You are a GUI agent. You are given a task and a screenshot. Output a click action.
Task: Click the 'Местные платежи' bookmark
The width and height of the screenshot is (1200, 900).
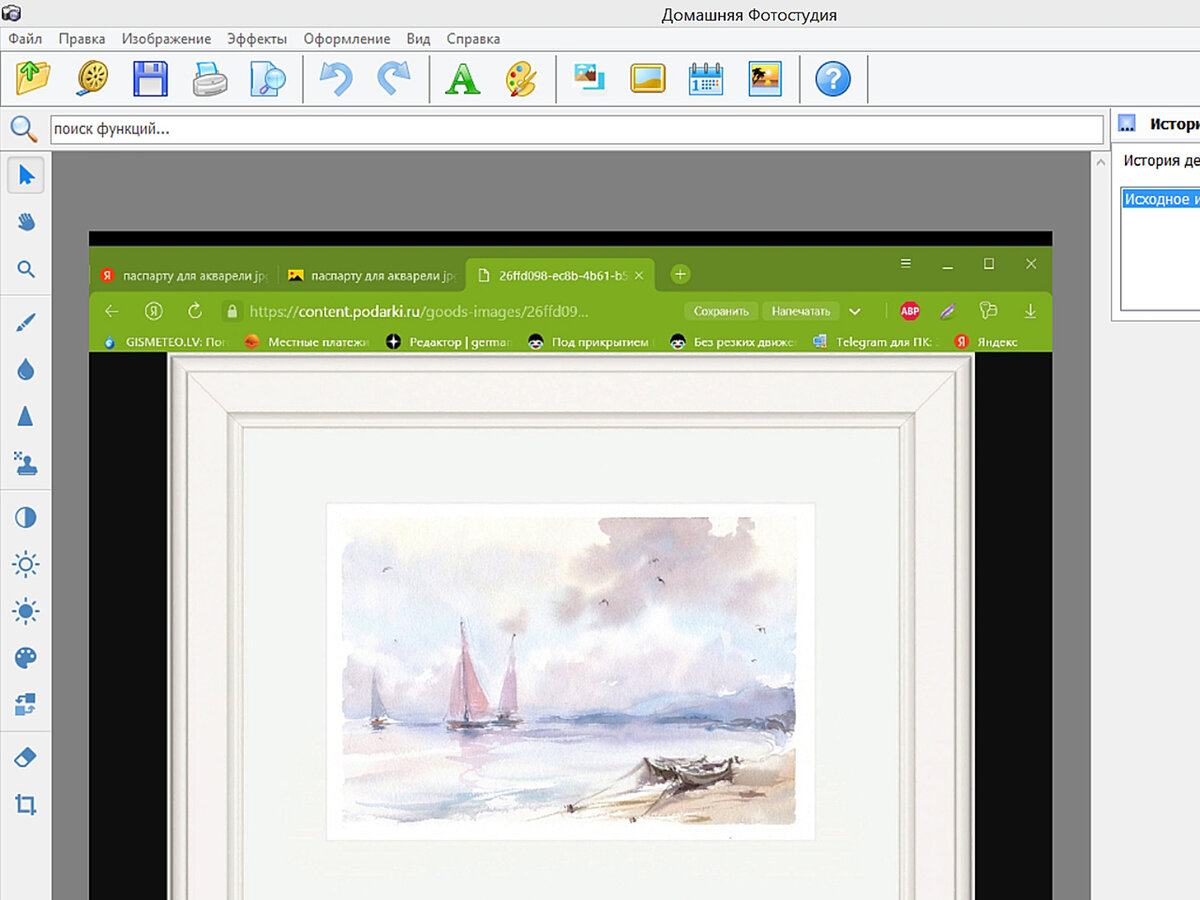(x=306, y=341)
